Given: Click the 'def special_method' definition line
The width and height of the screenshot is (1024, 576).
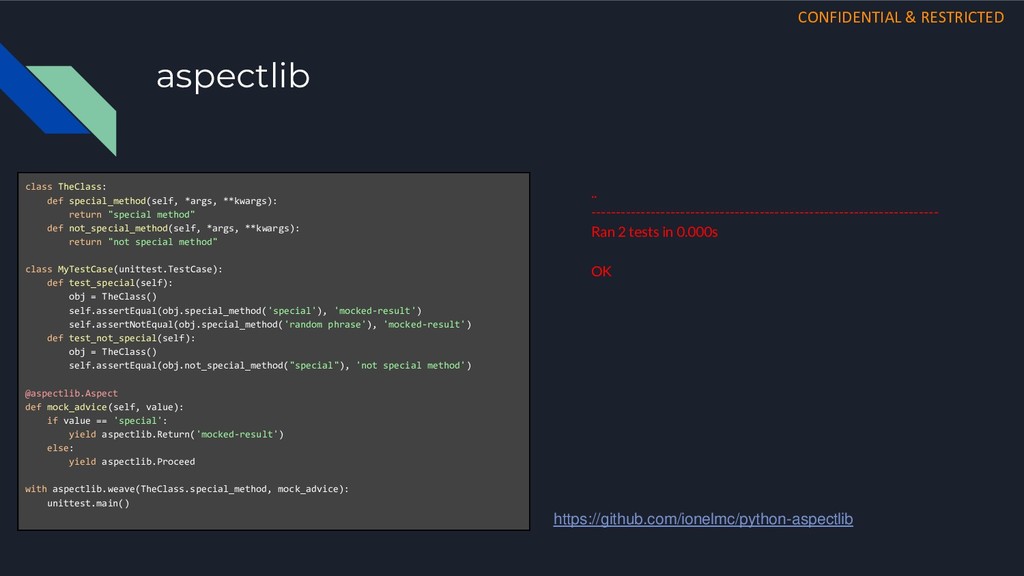Looking at the screenshot, I should 162,201.
